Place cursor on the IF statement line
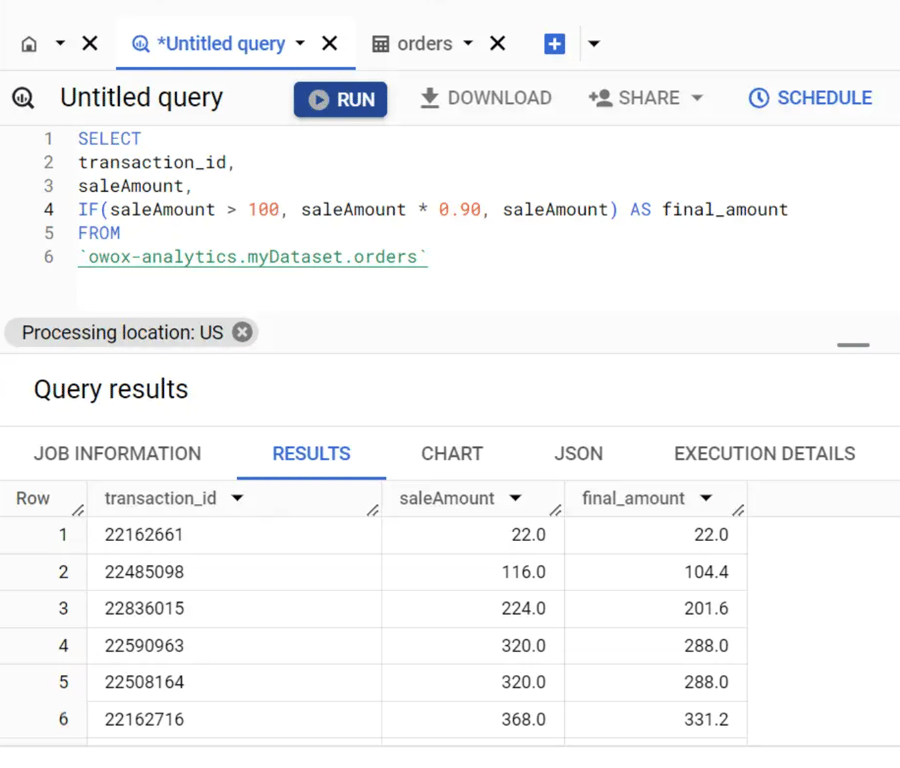The height and width of the screenshot is (768, 900). 433,210
